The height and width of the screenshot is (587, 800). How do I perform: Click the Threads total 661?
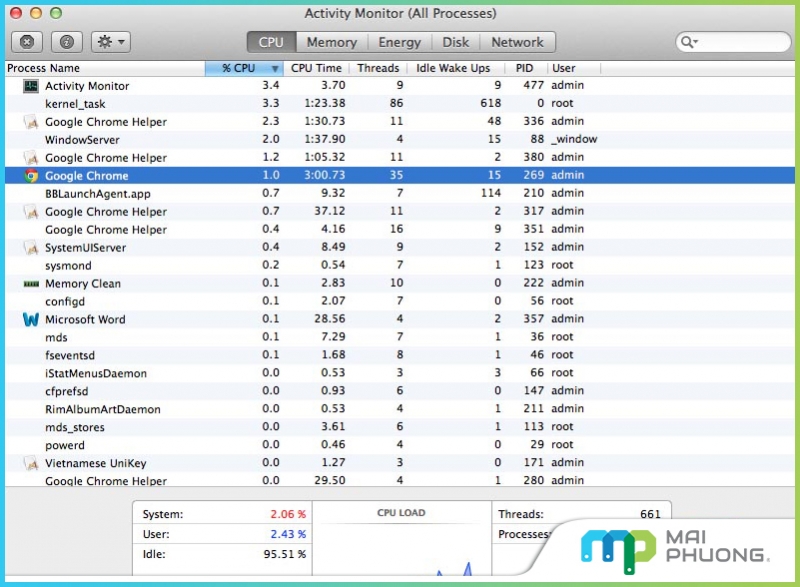651,514
